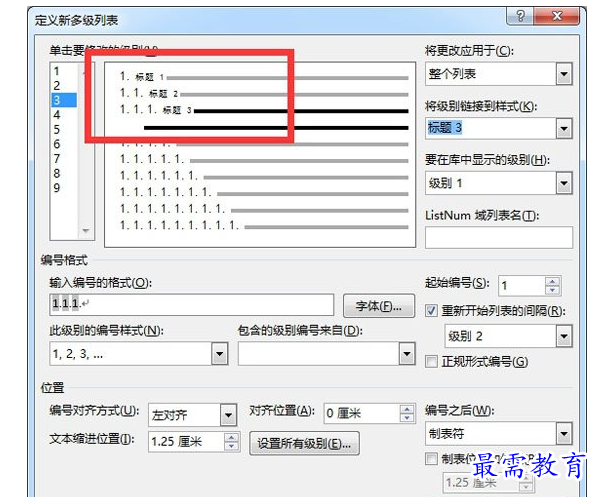This screenshot has width=594, height=497.
Task: Click the 1.1.1. 标题 3 line in preview
Action: [x=264, y=110]
